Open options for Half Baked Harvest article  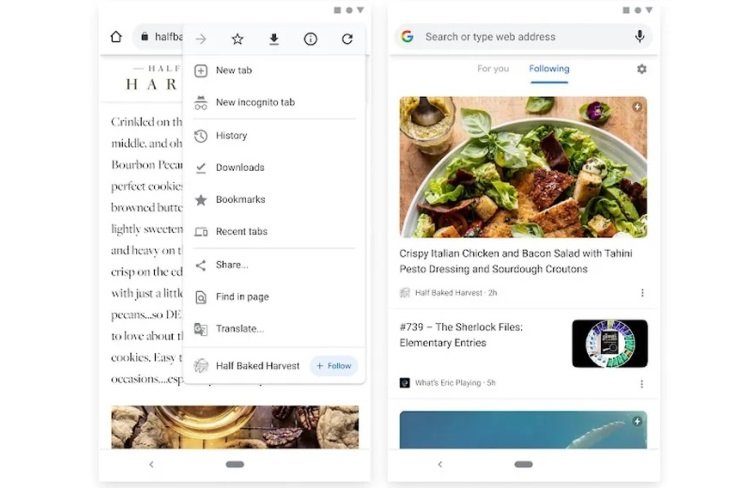[642, 293]
